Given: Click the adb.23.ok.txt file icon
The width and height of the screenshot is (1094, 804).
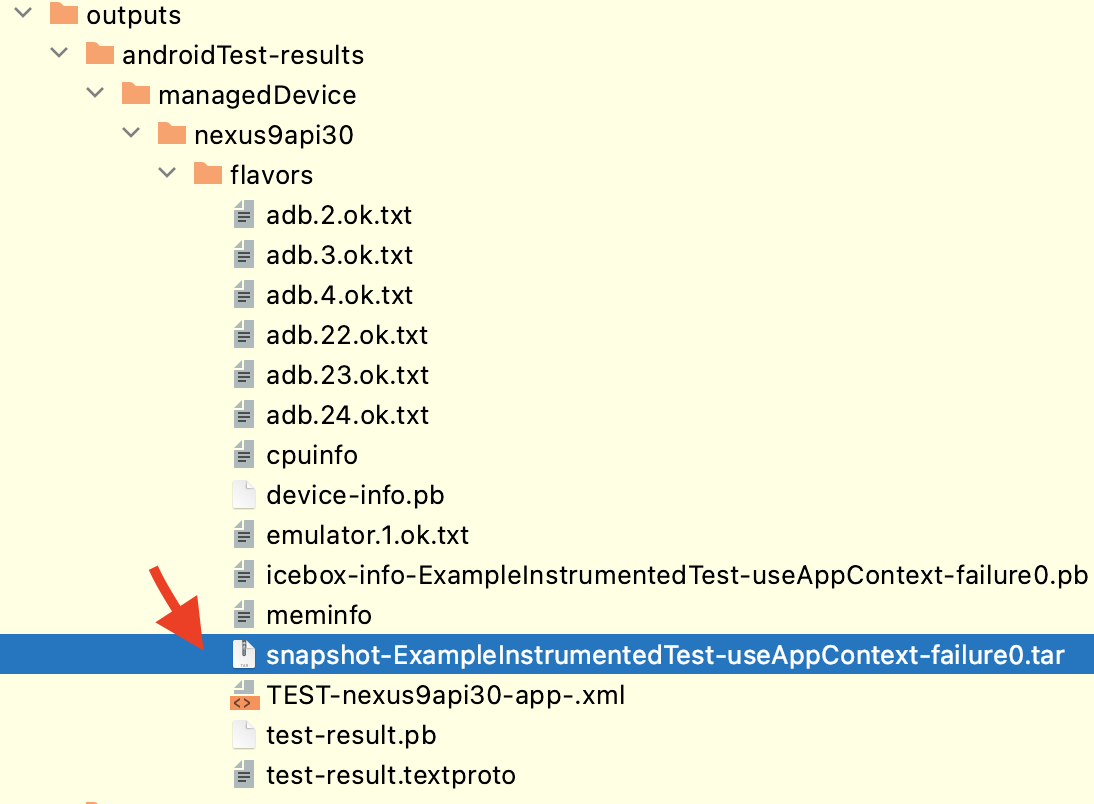Looking at the screenshot, I should (x=243, y=374).
